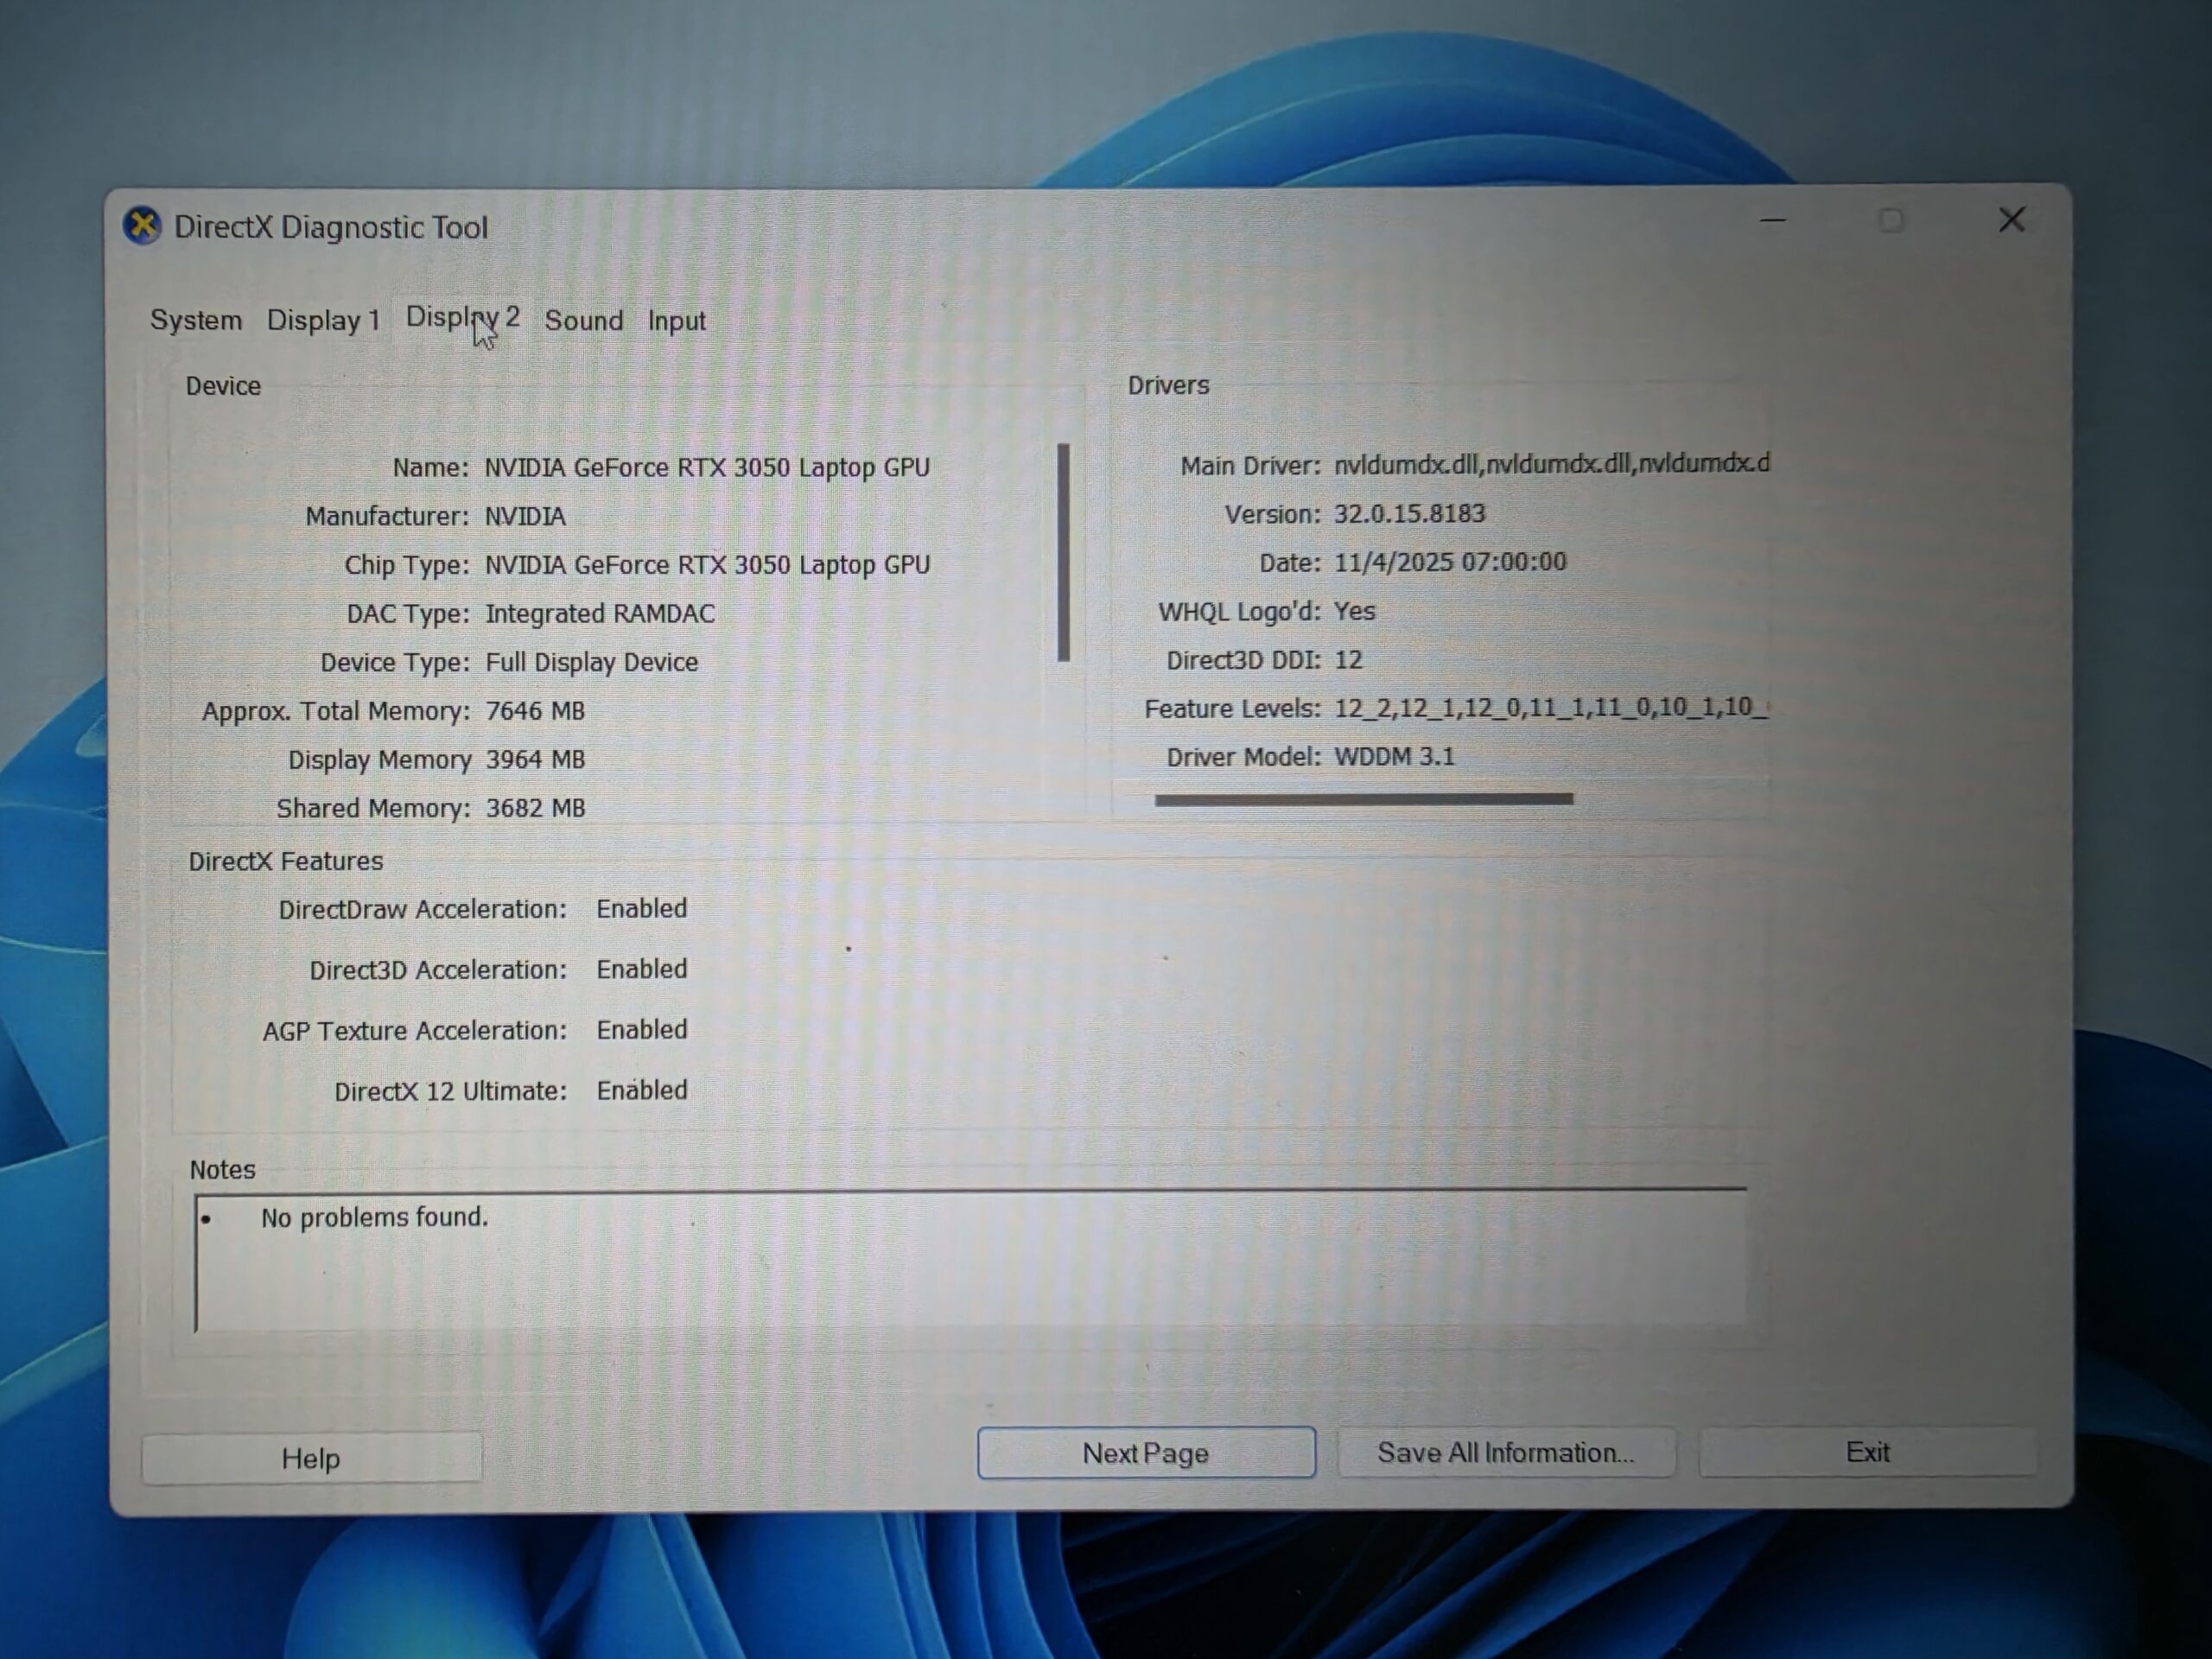Click the Drivers panel horizontal scrollbar
2212x1659 pixels.
(1363, 799)
